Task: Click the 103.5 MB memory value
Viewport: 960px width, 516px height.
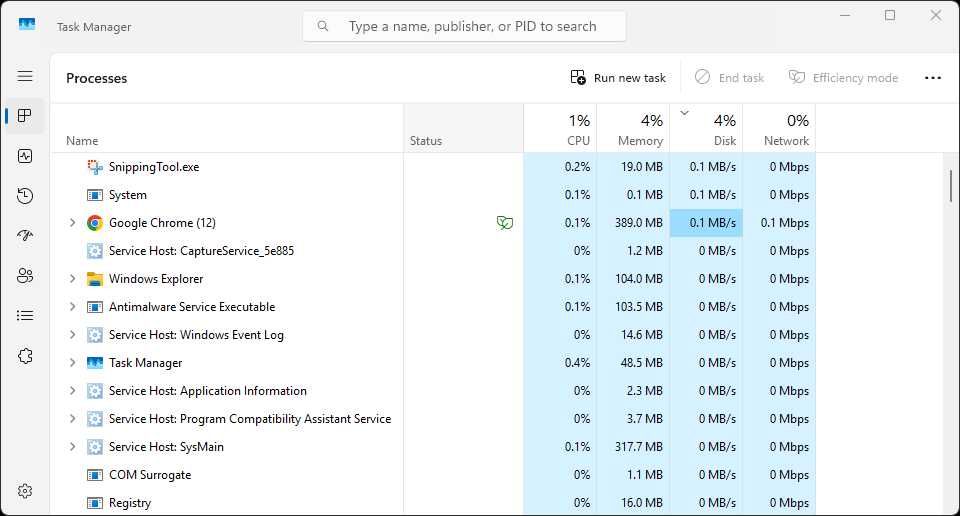Action: click(639, 307)
